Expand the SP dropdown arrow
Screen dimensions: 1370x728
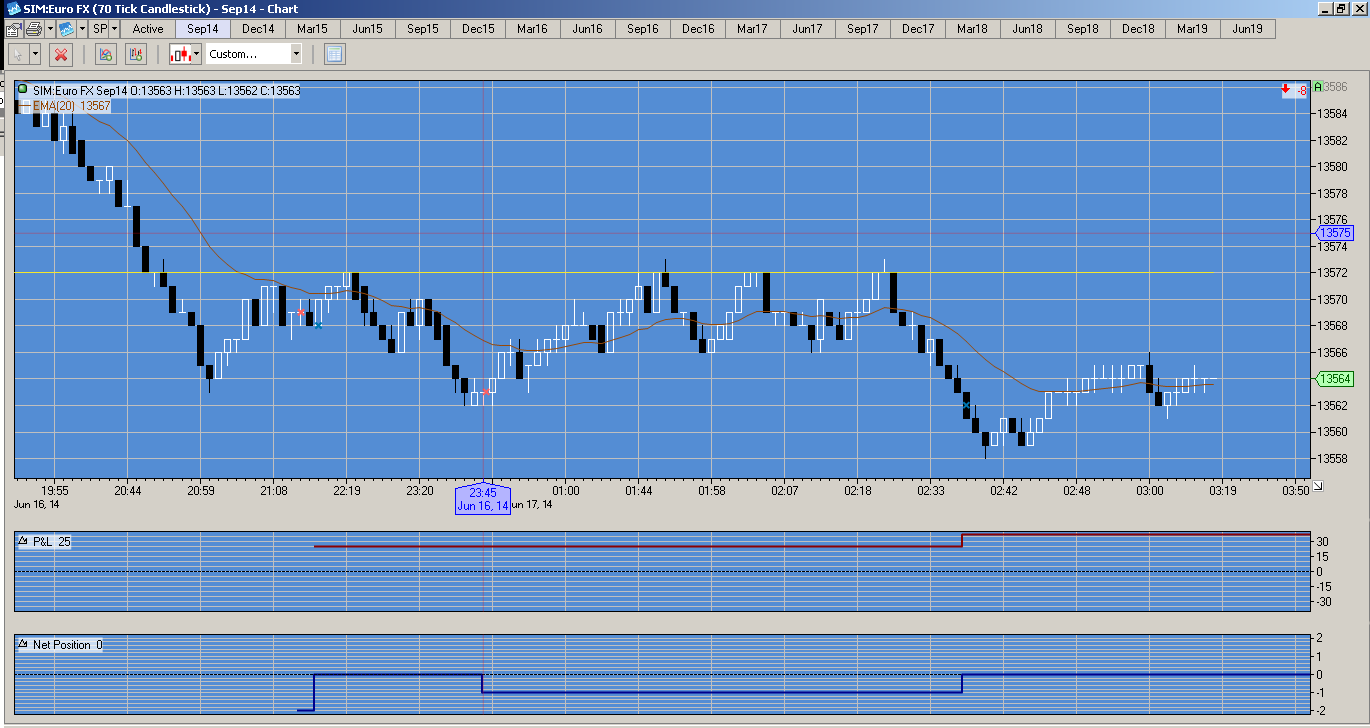click(114, 29)
